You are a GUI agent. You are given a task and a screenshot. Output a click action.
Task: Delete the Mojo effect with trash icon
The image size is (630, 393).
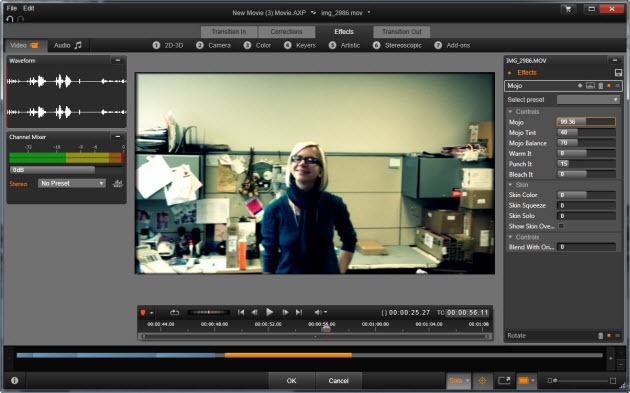pos(601,86)
